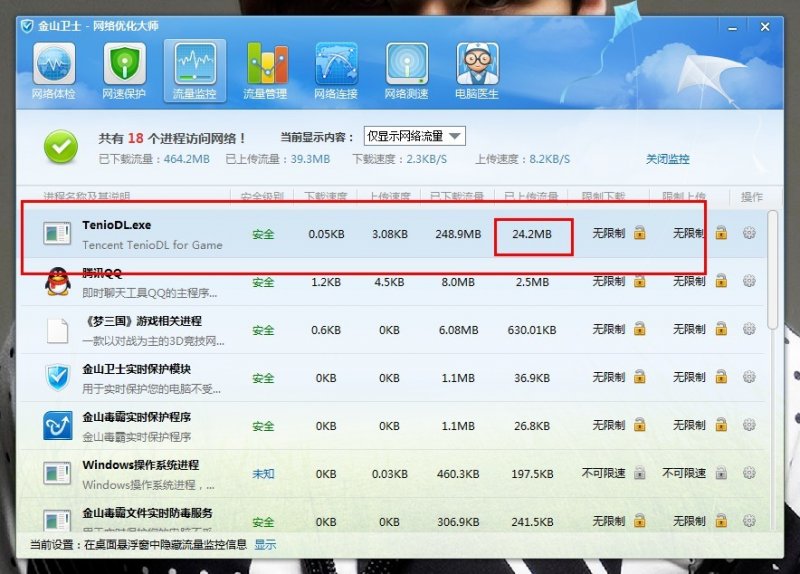The image size is (800, 574).
Task: Open settings gear for 腾讯QQ row
Action: (x=749, y=281)
